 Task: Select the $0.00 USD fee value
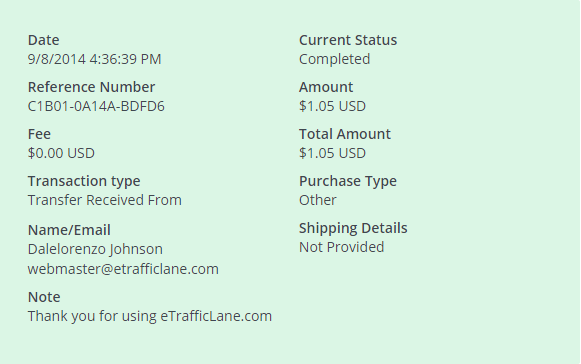61,153
